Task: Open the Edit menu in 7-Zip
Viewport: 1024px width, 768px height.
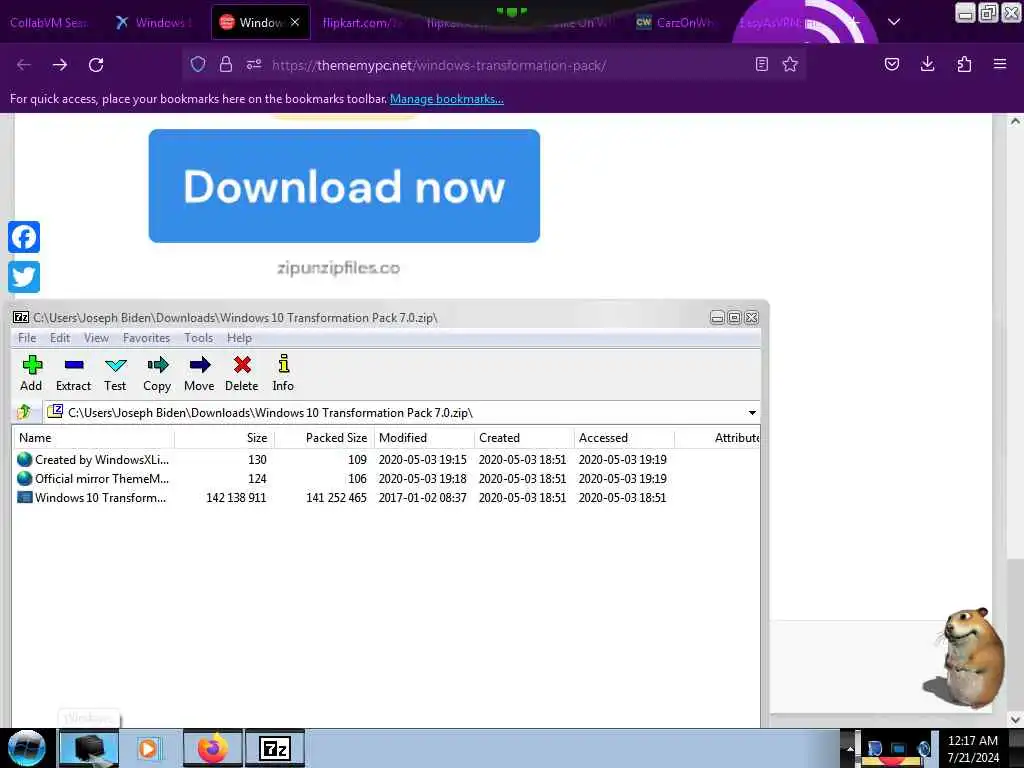Action: tap(59, 338)
